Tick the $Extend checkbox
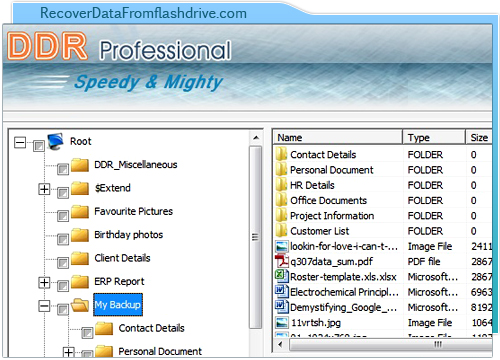This screenshot has width=500, height=360. 63,193
